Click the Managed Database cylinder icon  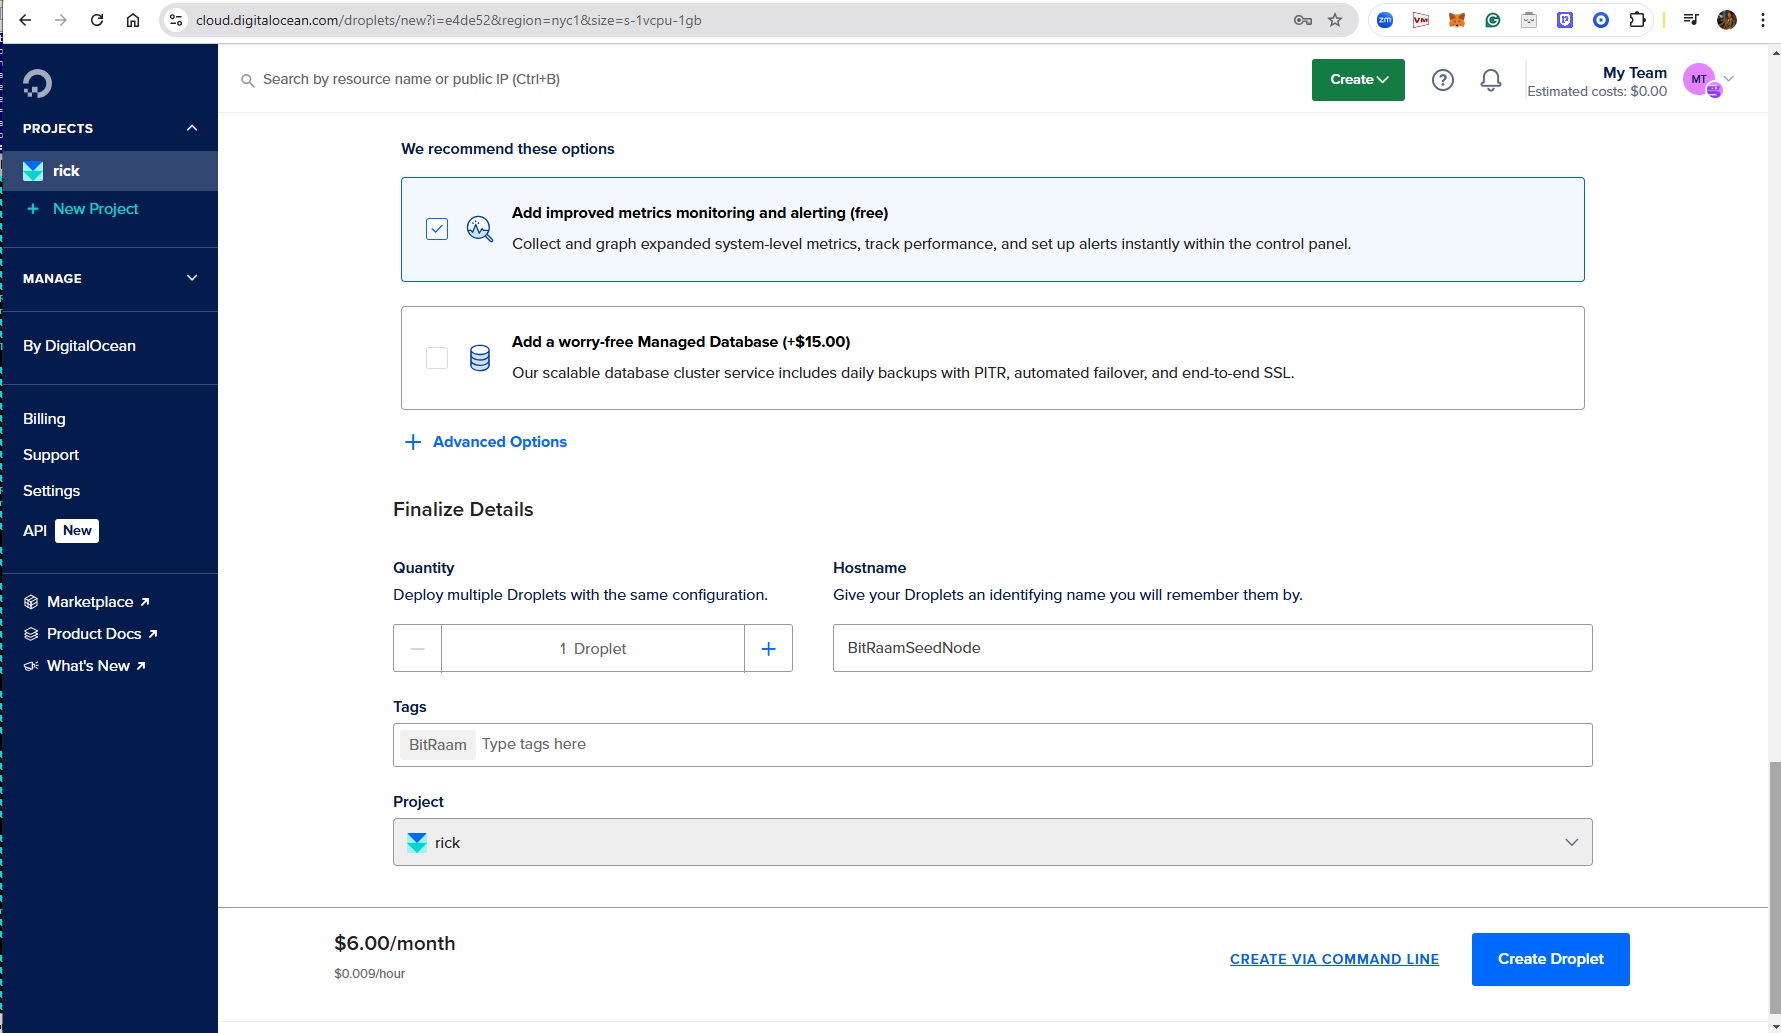click(480, 358)
